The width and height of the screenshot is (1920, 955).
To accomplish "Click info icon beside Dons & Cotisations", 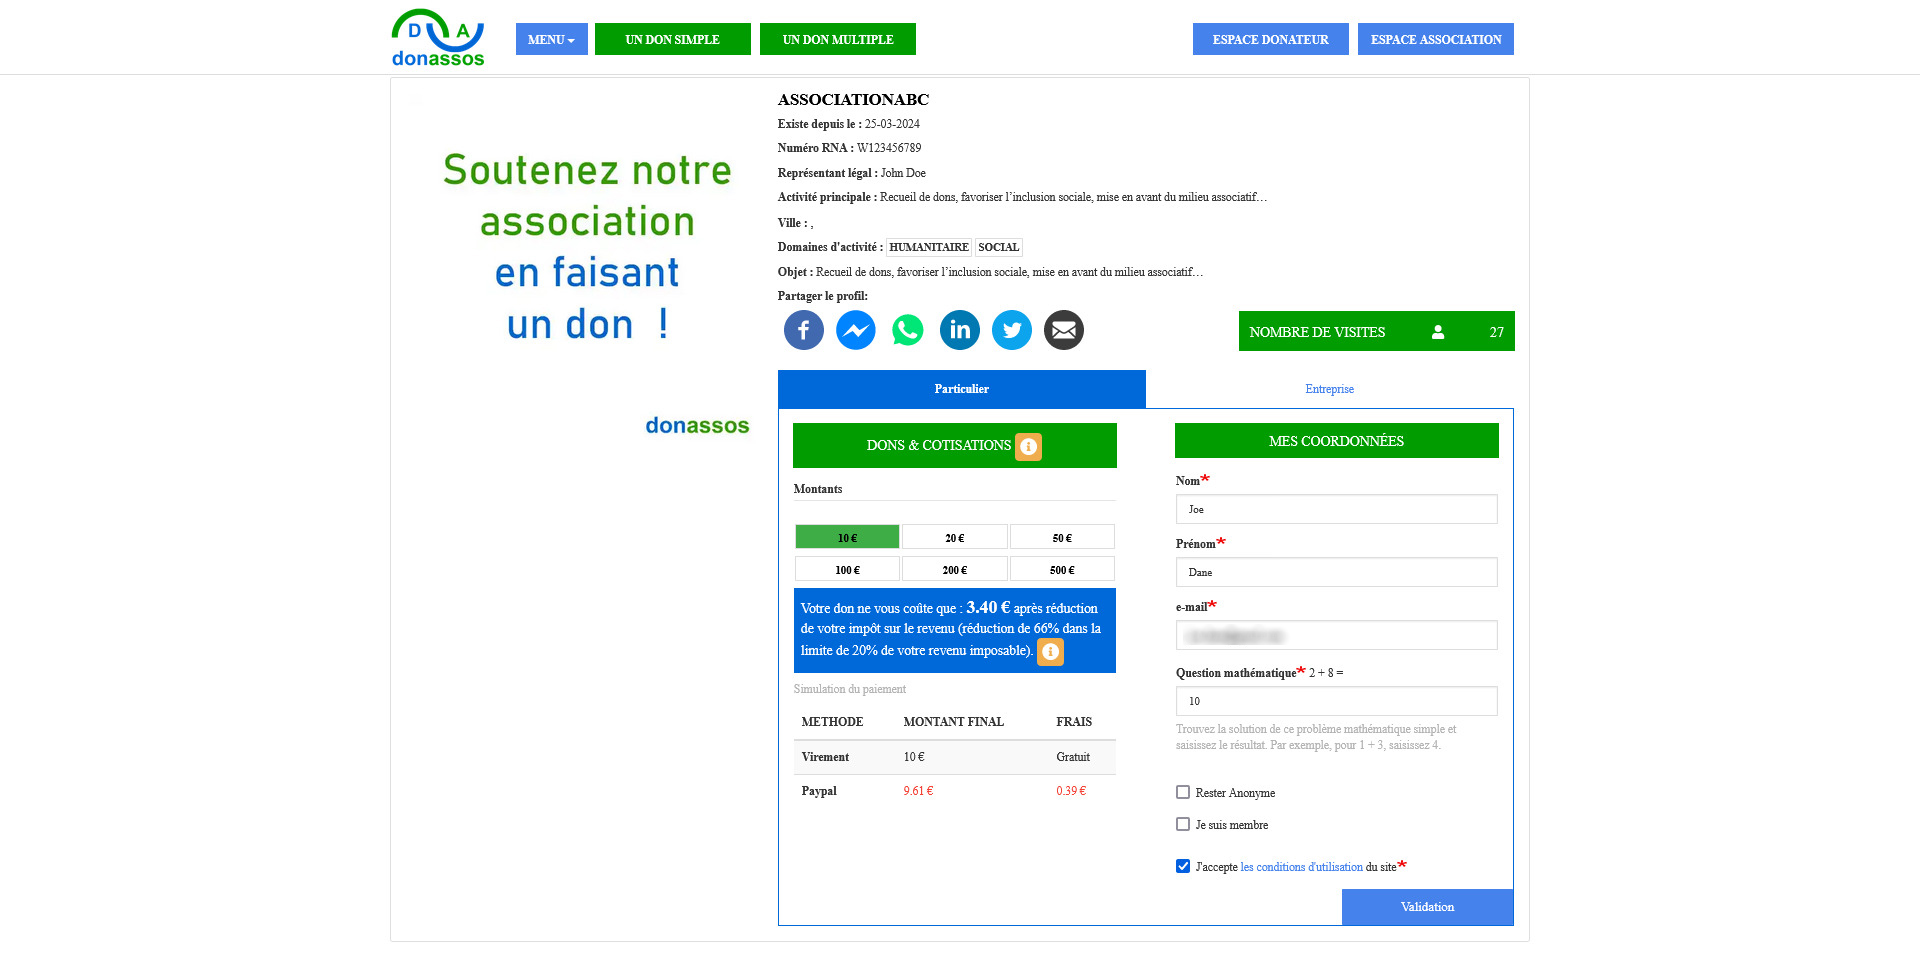I will tap(1028, 446).
